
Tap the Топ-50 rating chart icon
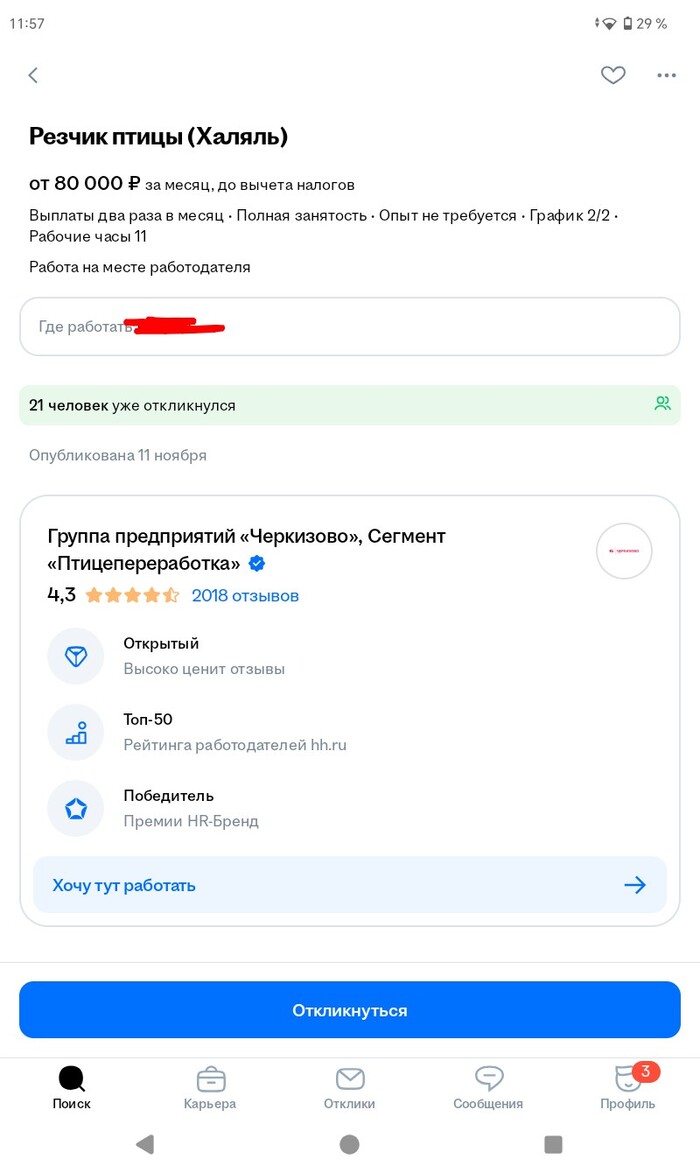tap(76, 732)
